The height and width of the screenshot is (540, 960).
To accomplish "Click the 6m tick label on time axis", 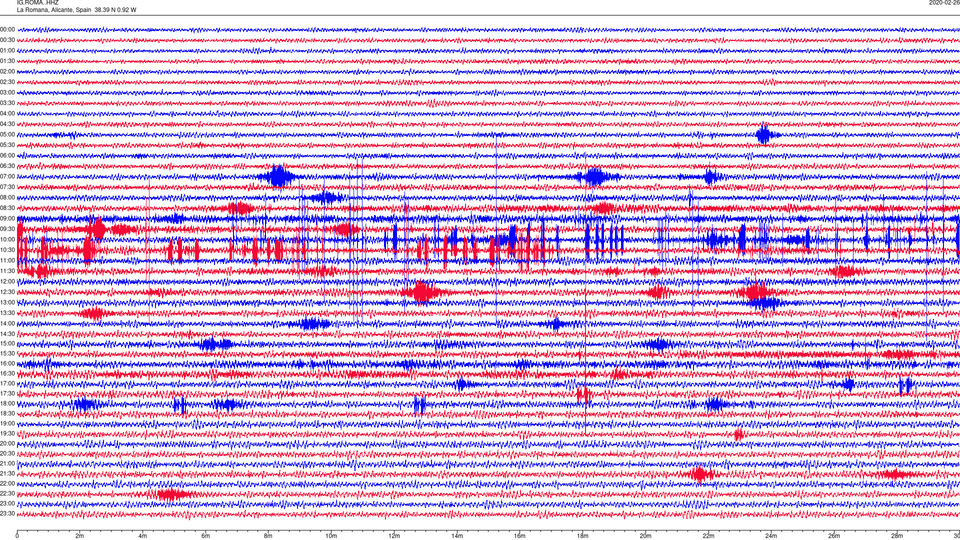I will 206,536.
